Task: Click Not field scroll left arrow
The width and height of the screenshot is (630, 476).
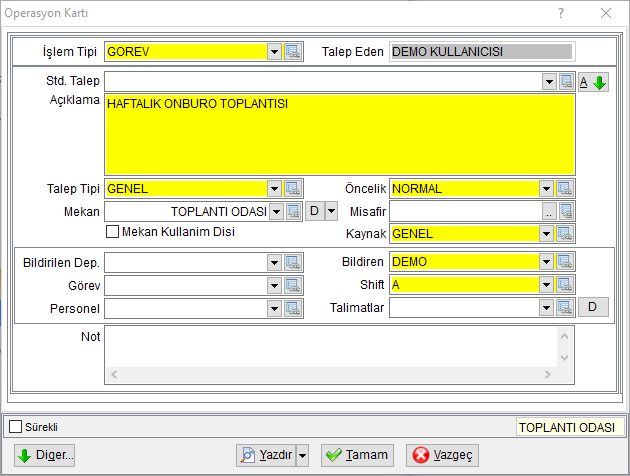Action: [x=114, y=374]
